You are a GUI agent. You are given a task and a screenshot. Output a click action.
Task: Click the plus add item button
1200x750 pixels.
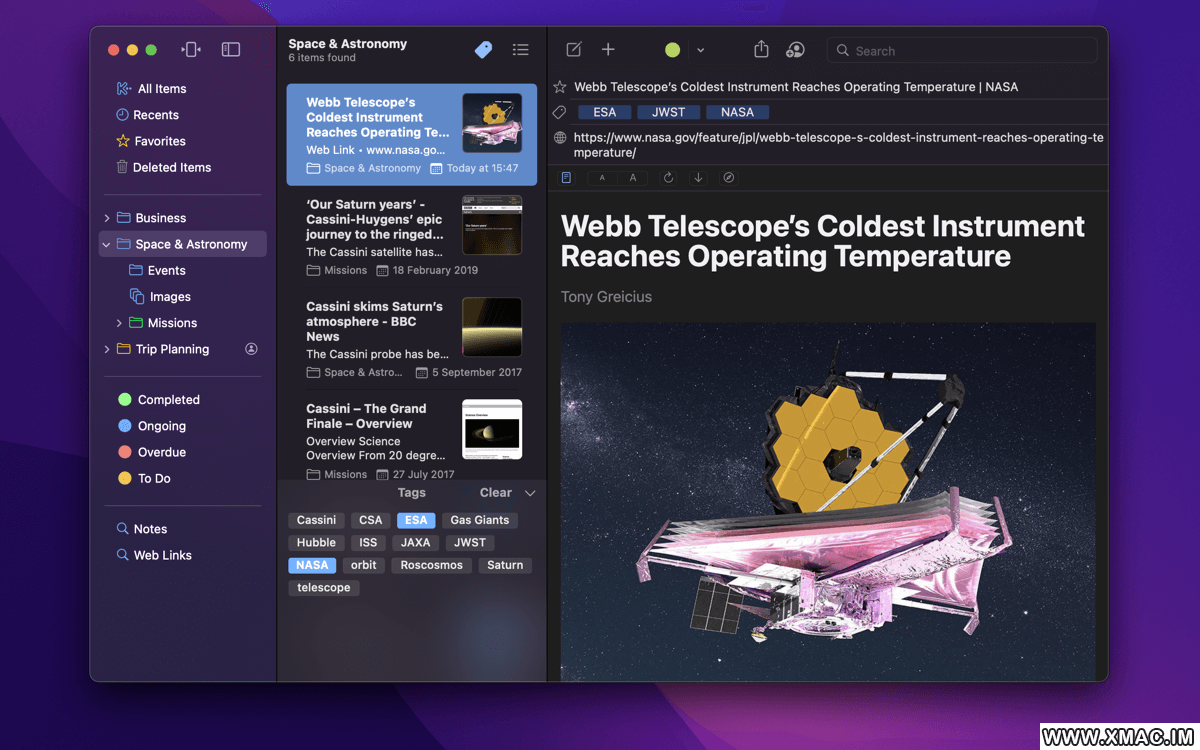click(608, 50)
